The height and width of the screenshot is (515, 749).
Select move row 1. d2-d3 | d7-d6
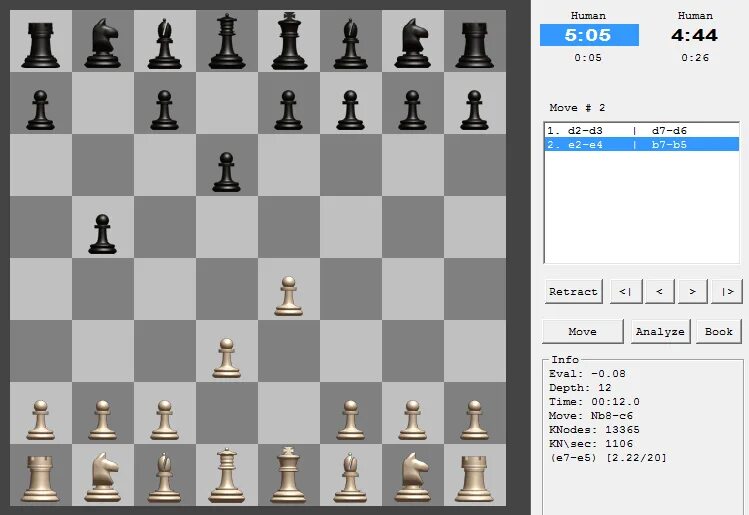[x=642, y=130]
